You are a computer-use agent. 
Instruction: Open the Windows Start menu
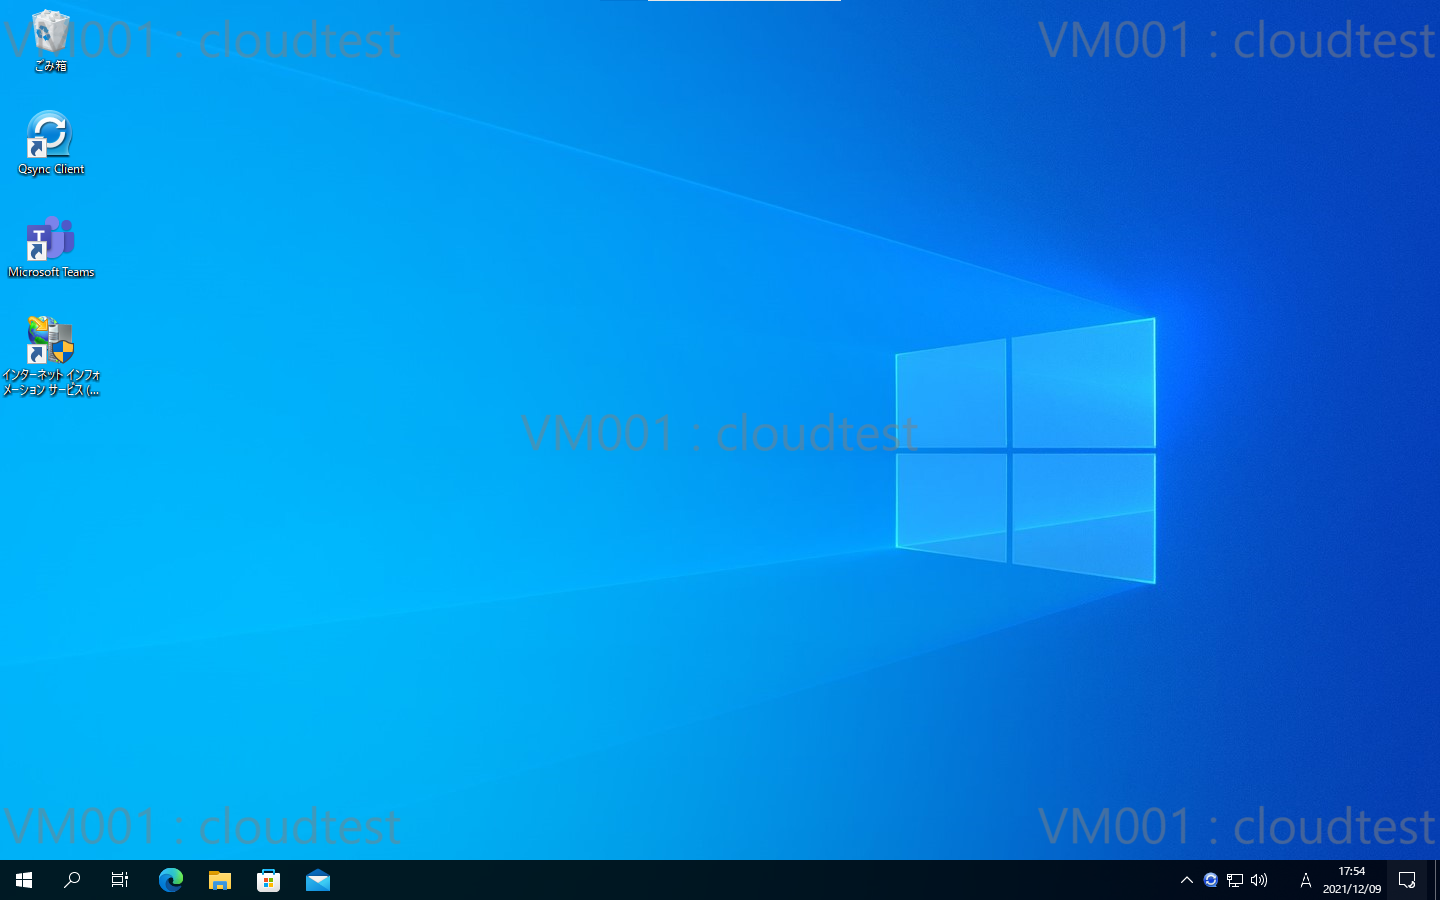tap(24, 880)
